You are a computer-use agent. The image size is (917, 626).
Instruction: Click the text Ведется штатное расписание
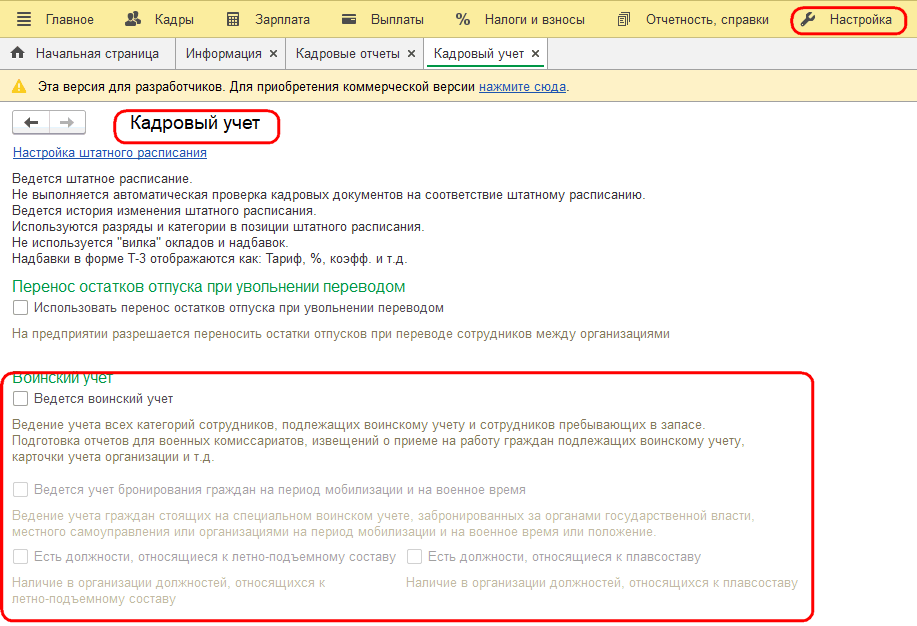coord(102,178)
